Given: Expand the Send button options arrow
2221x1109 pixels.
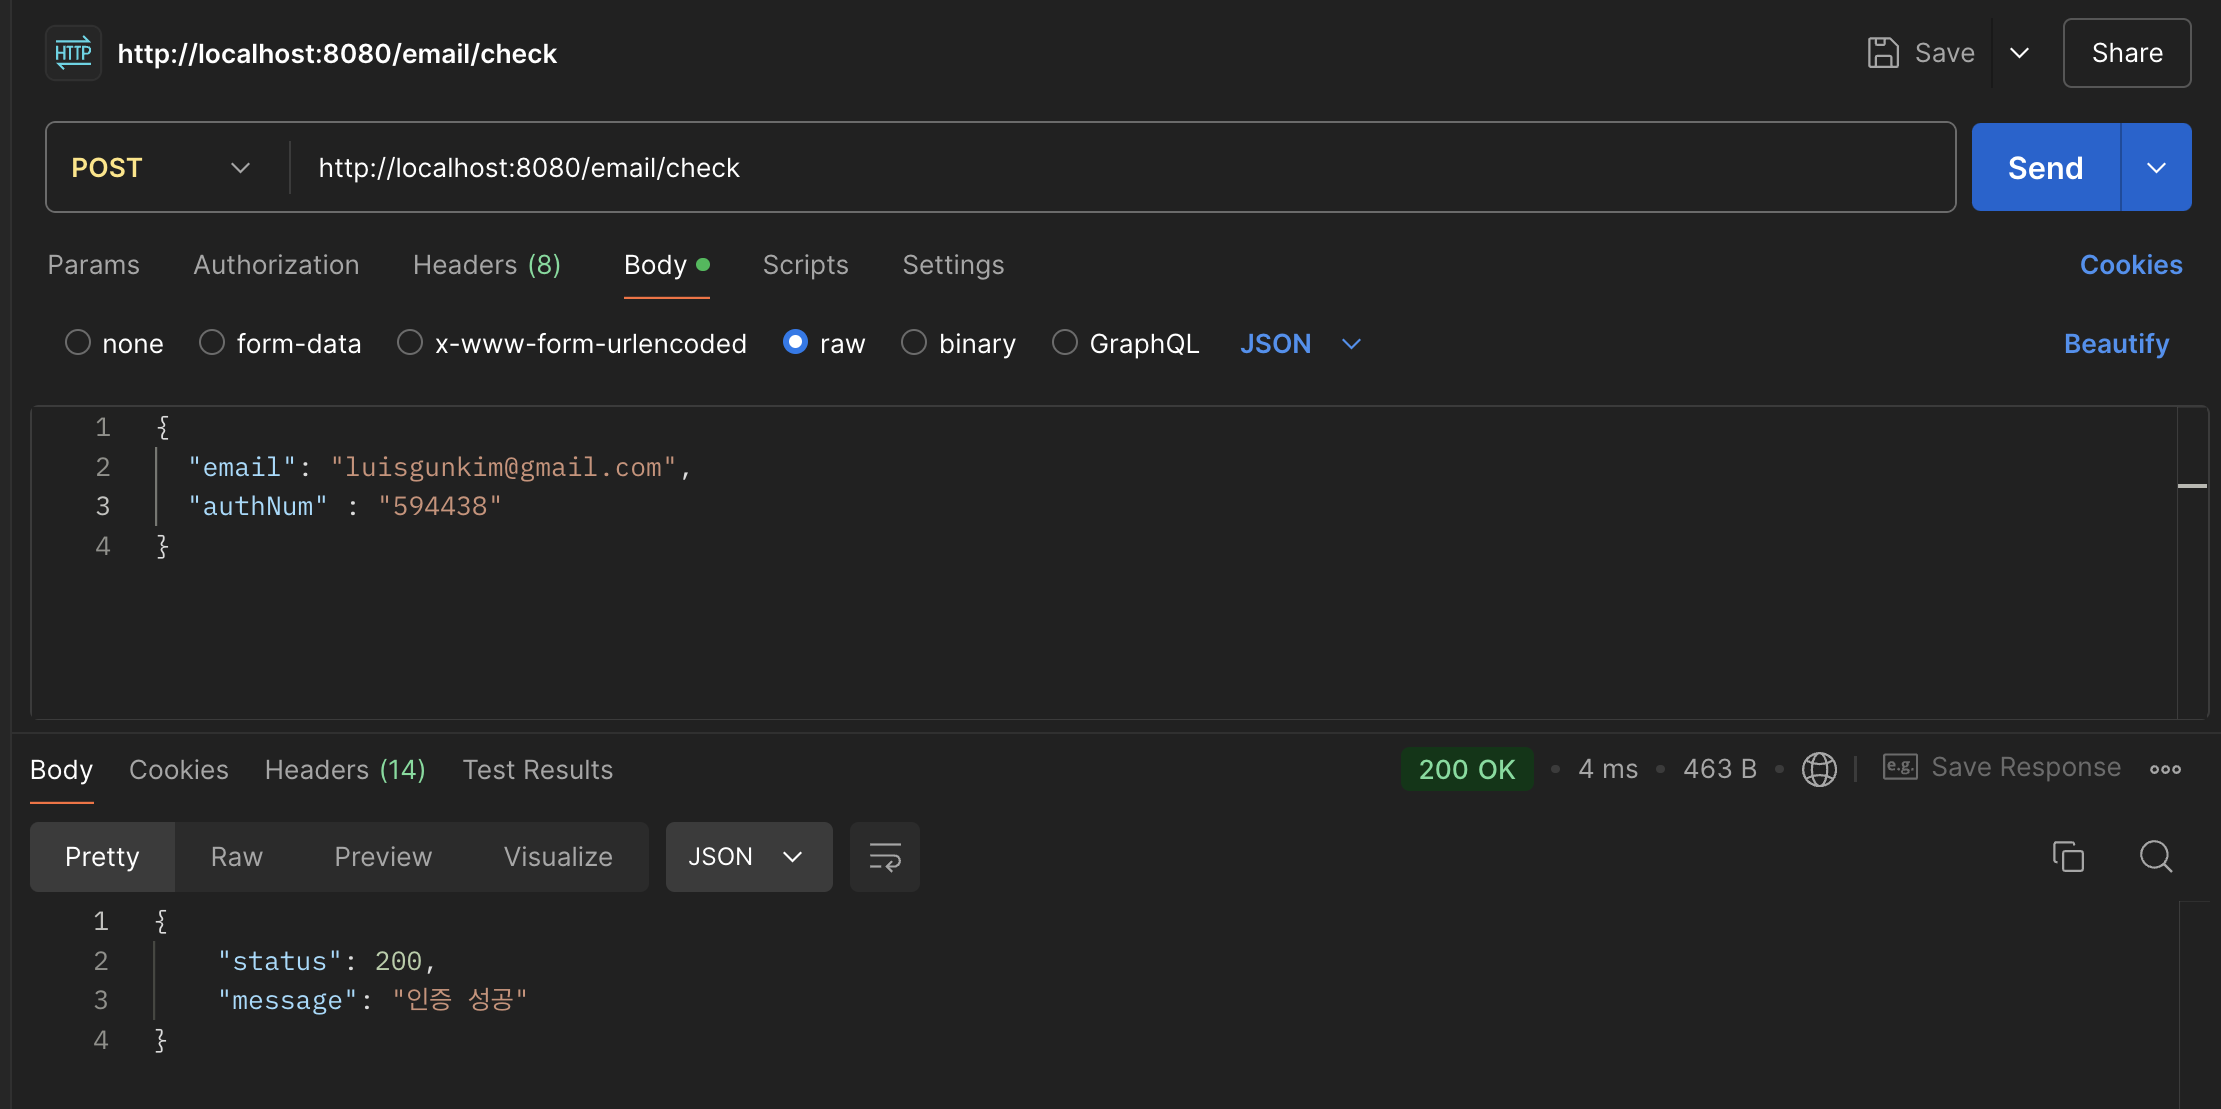Looking at the screenshot, I should tap(2156, 168).
